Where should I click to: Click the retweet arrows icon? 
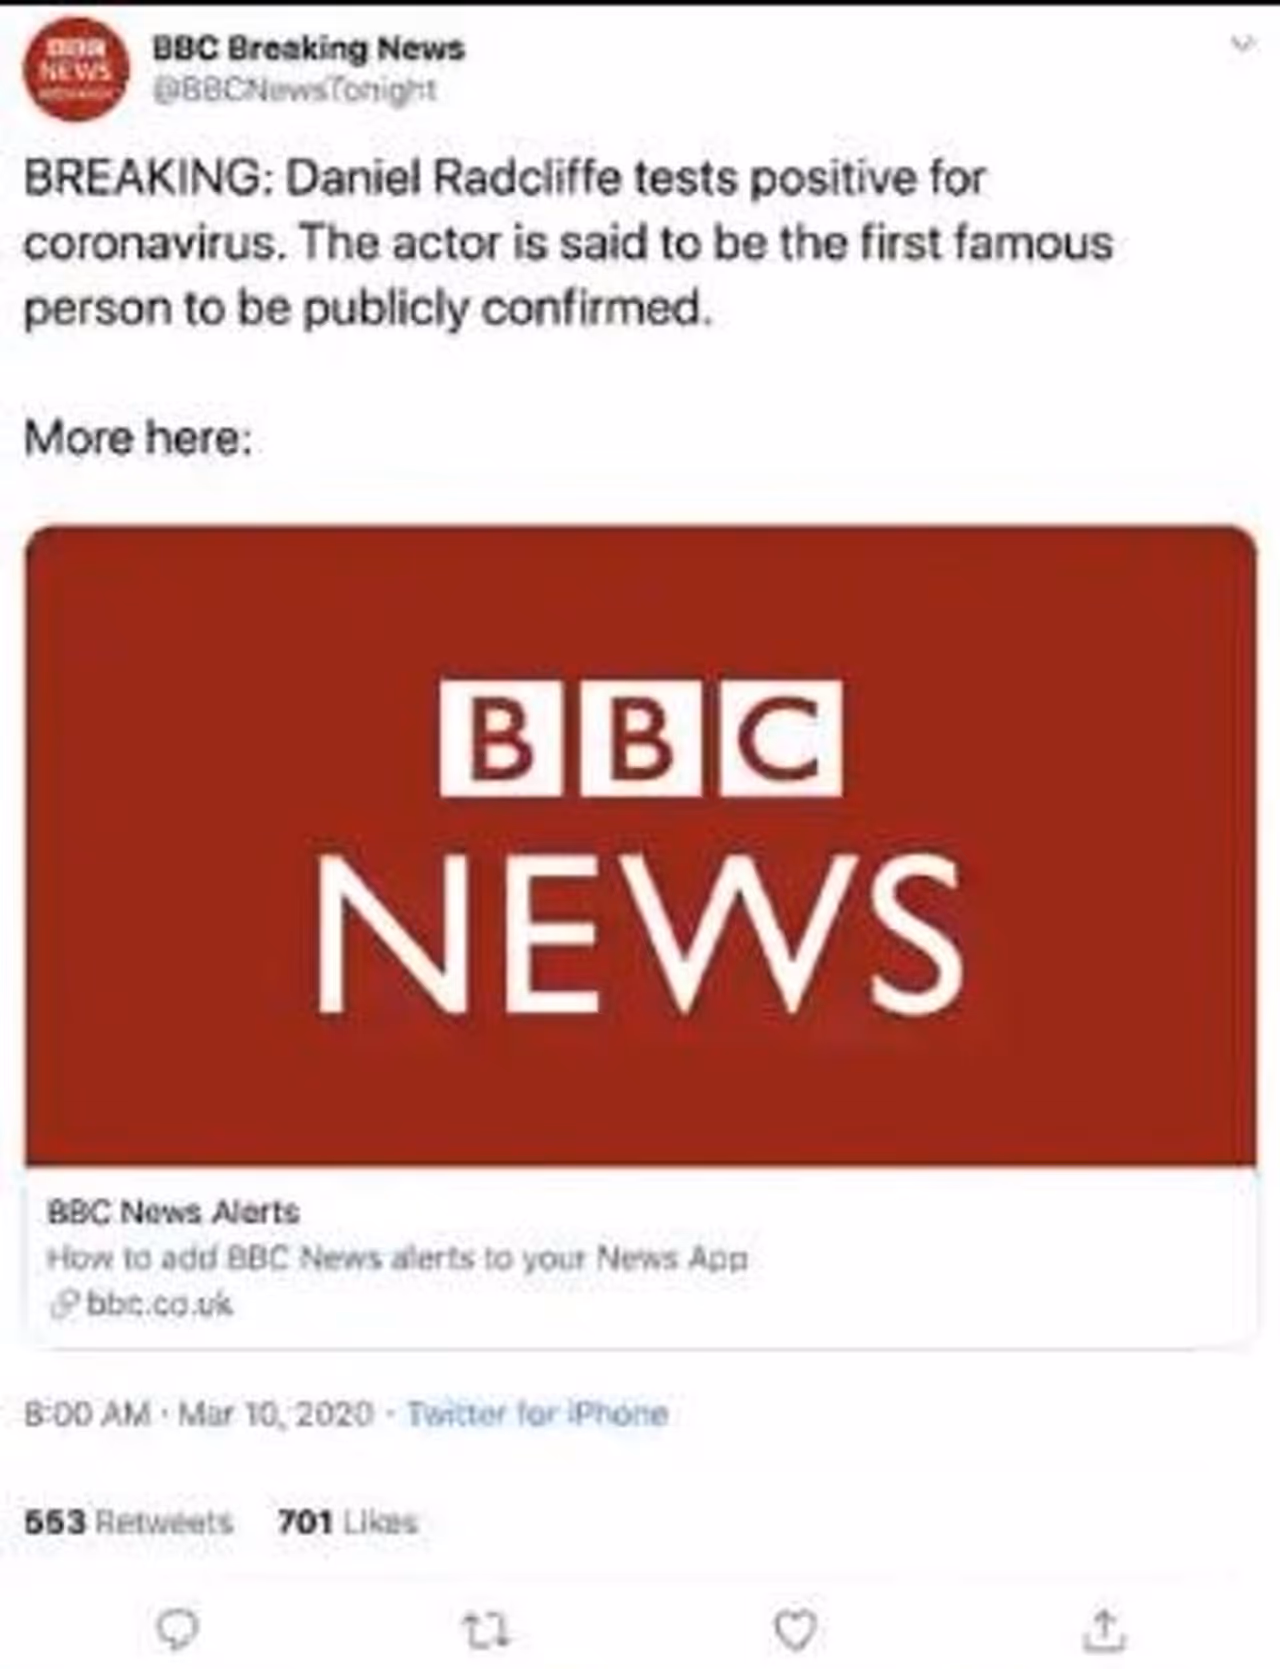[487, 1630]
